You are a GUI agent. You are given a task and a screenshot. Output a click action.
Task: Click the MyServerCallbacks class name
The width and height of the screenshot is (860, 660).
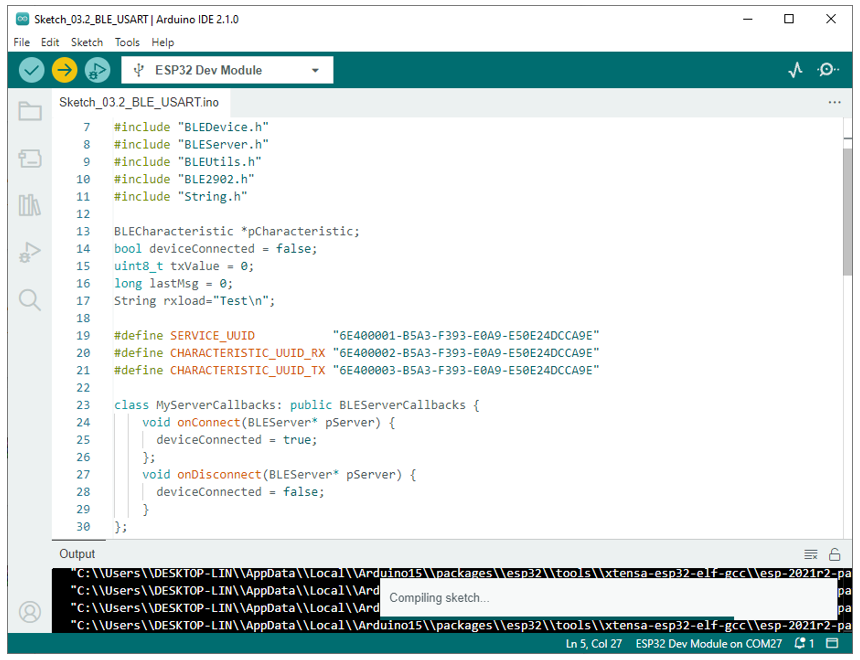tap(216, 405)
